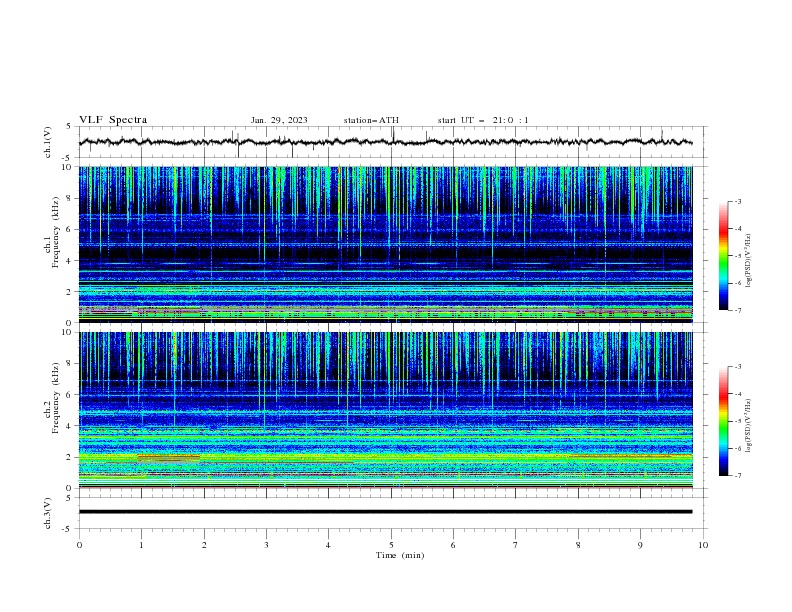Select the date "Jan. 29, 2023"

tap(279, 120)
